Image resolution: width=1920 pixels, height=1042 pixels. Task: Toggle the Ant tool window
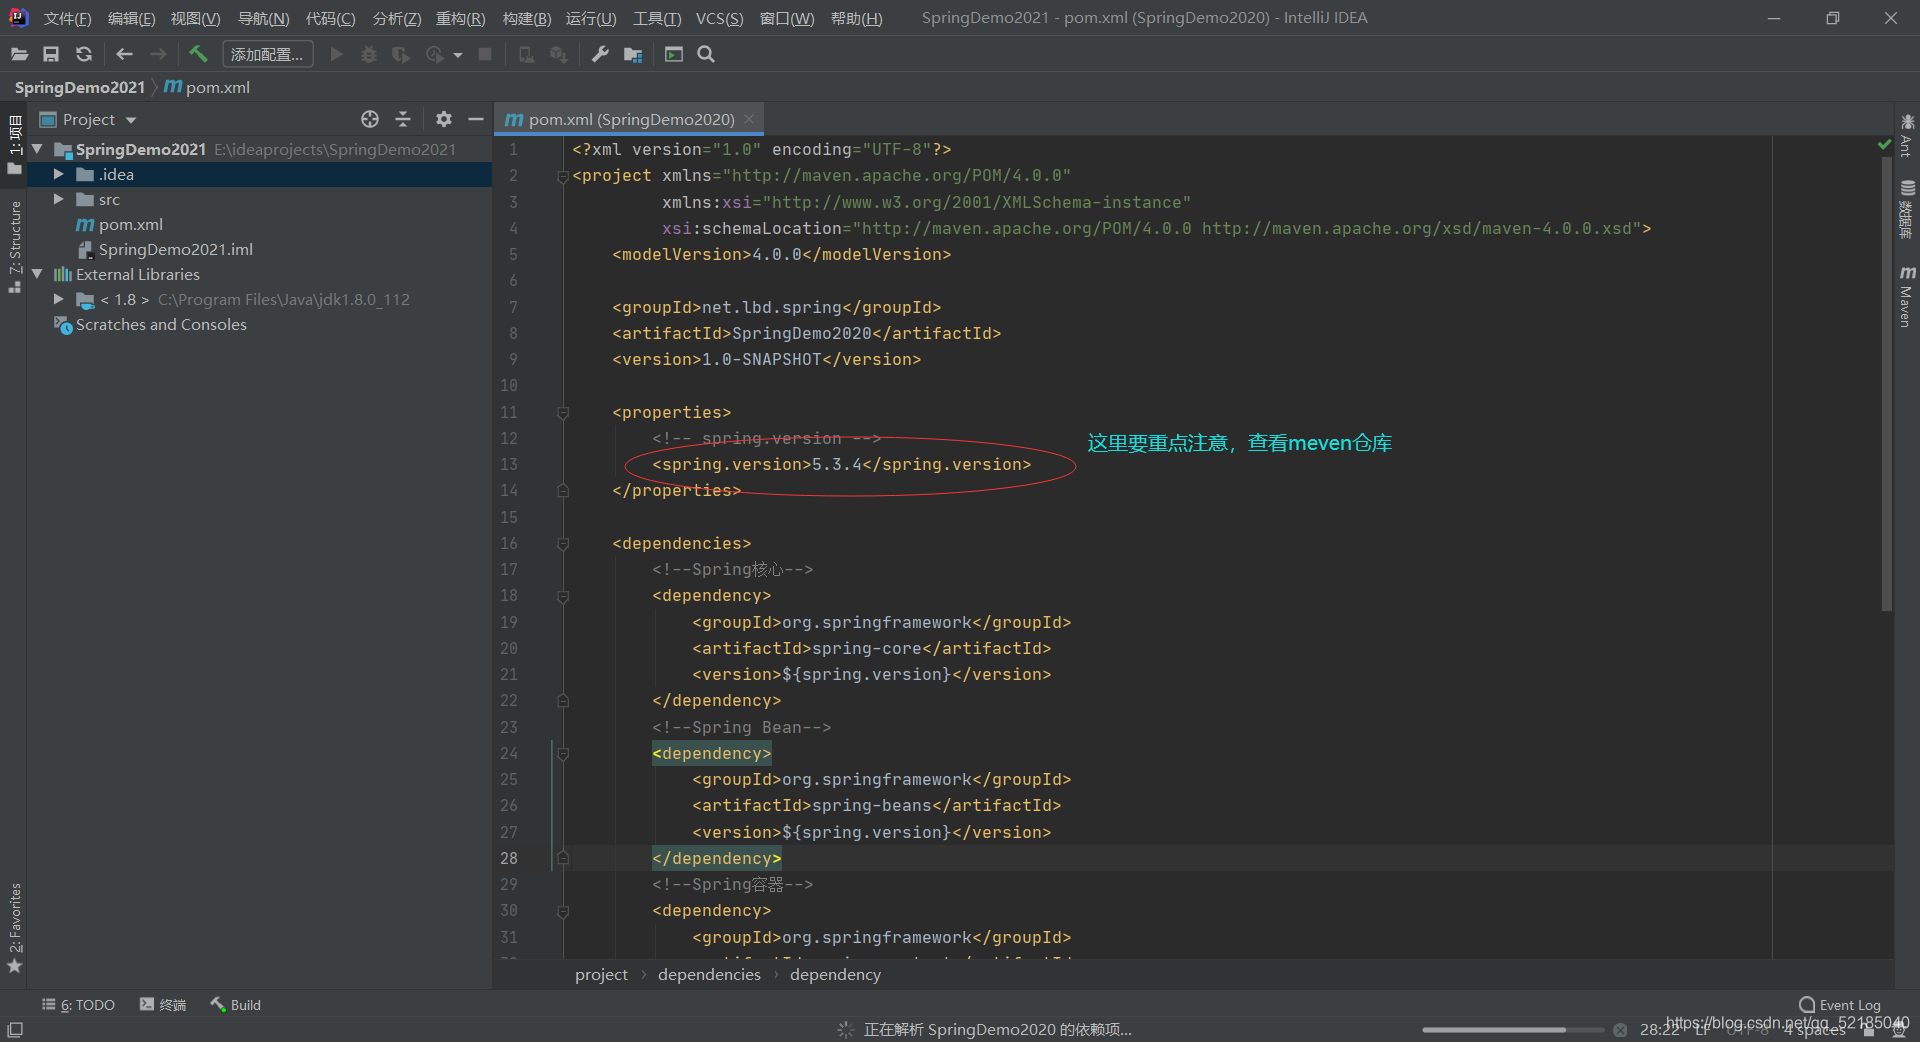pyautogui.click(x=1907, y=136)
